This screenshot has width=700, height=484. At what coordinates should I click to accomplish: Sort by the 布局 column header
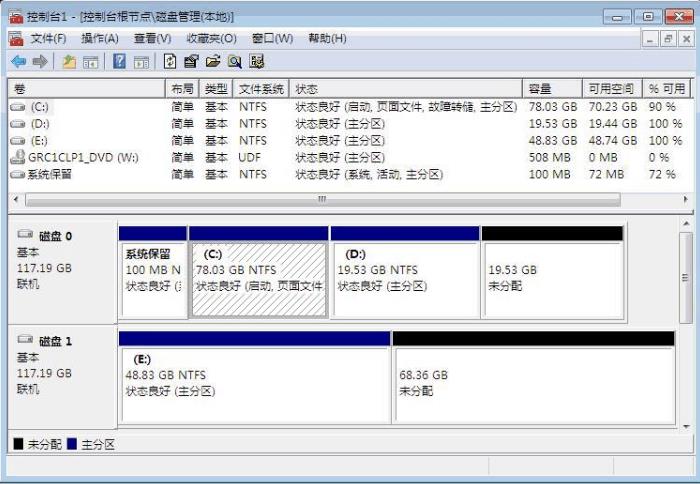(182, 89)
